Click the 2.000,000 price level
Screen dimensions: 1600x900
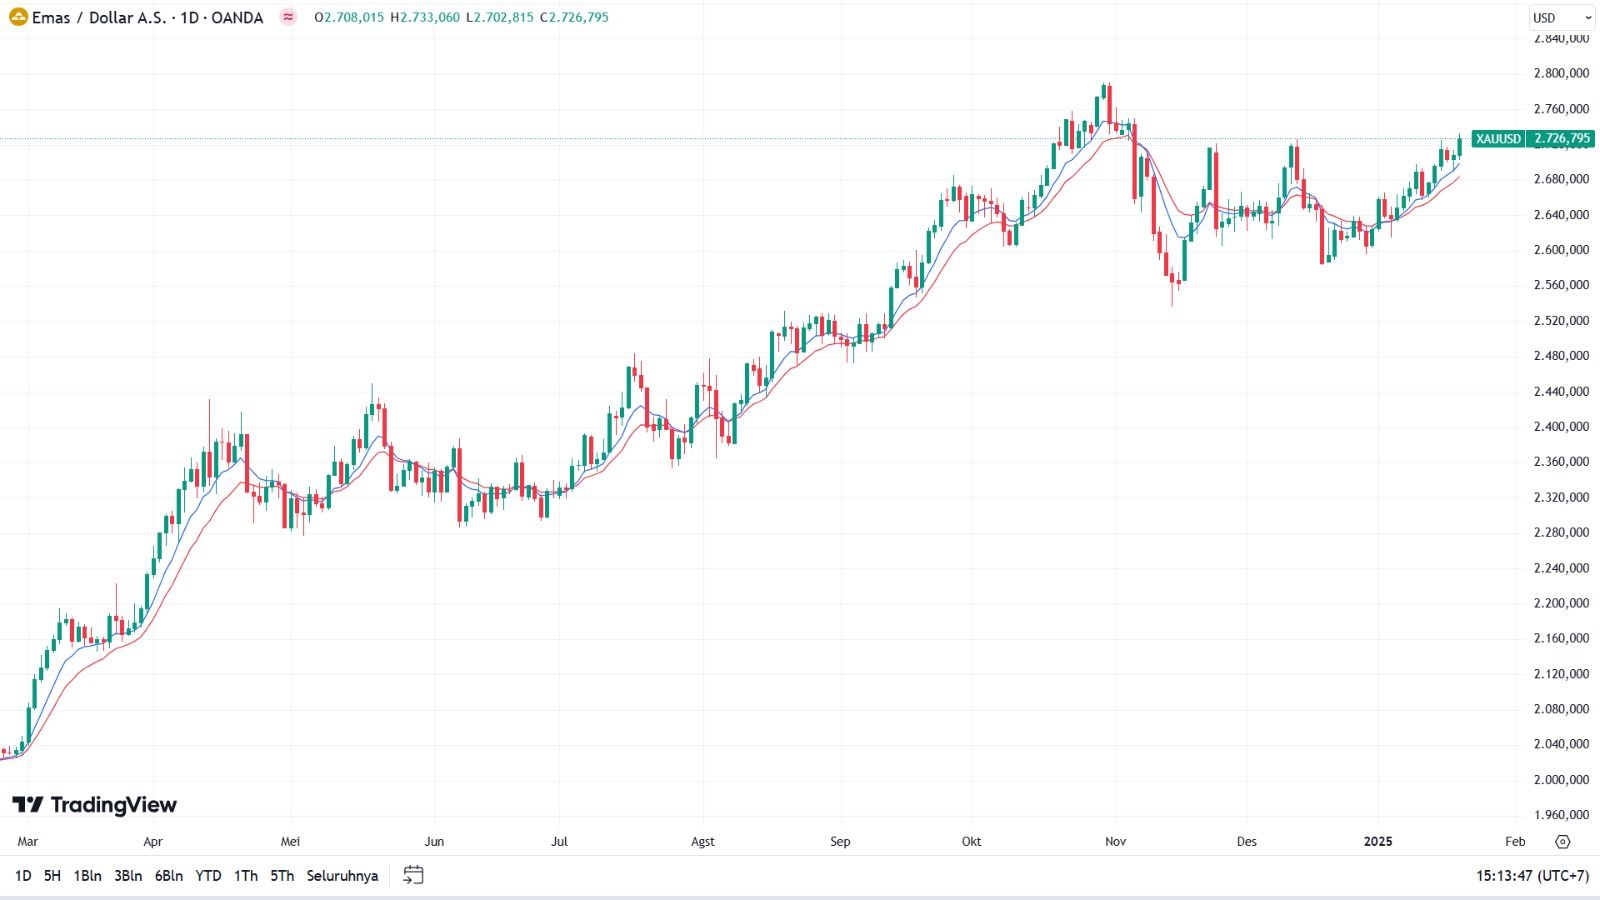(x=1561, y=780)
